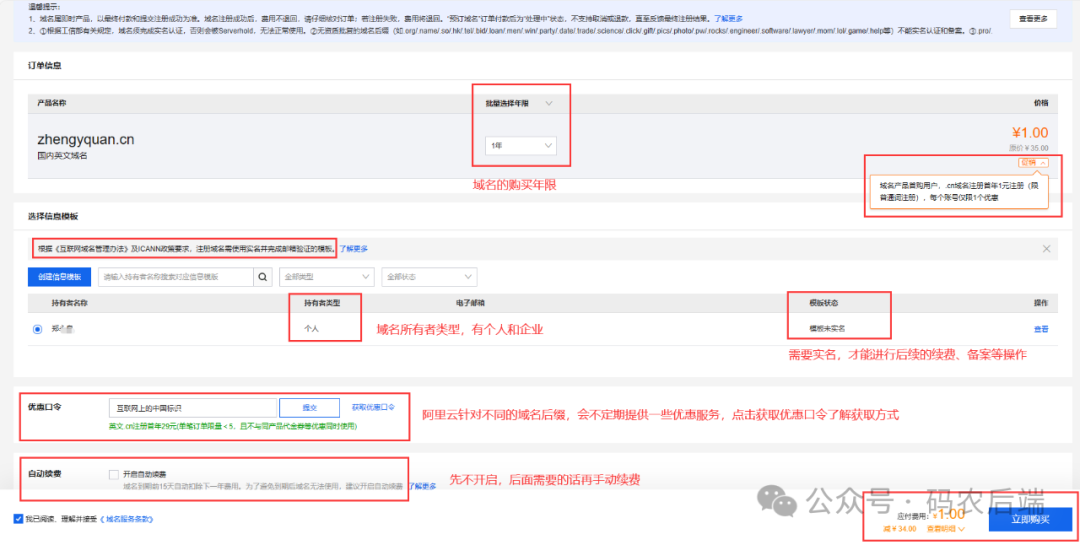Open 了解更多 link after auto-renew description

click(x=422, y=486)
